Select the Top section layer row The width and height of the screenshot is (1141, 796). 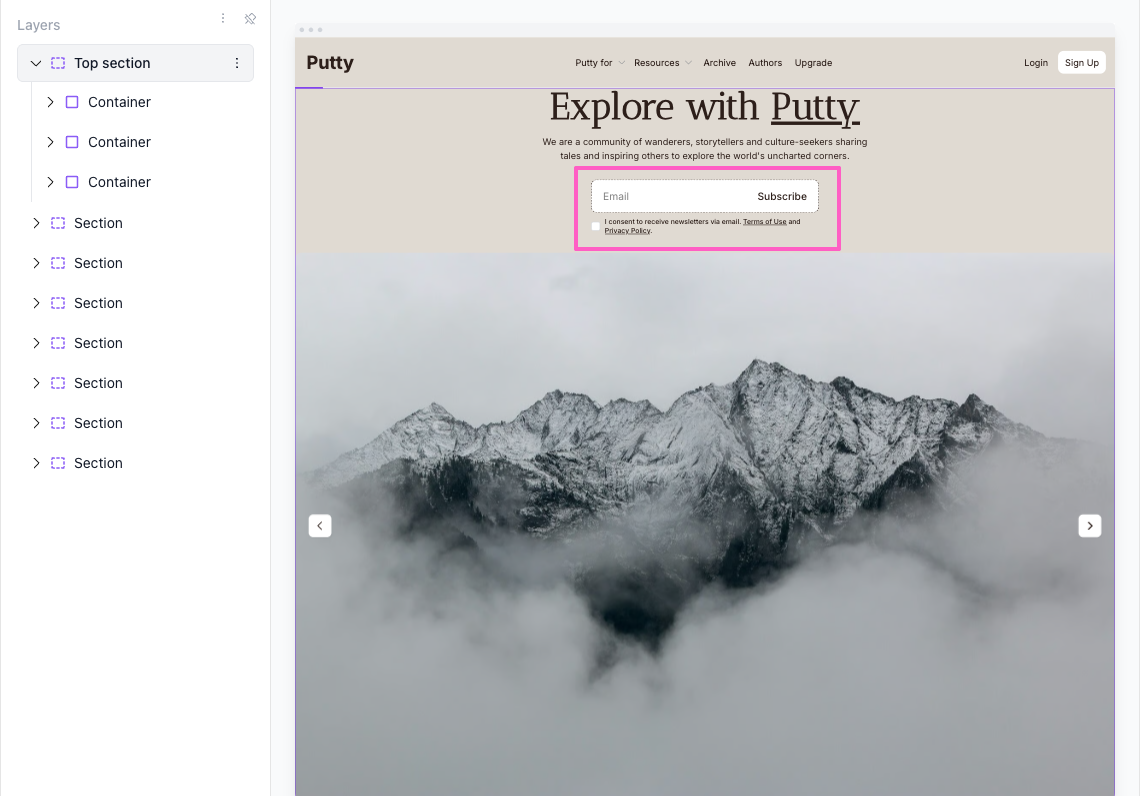[x=135, y=63]
